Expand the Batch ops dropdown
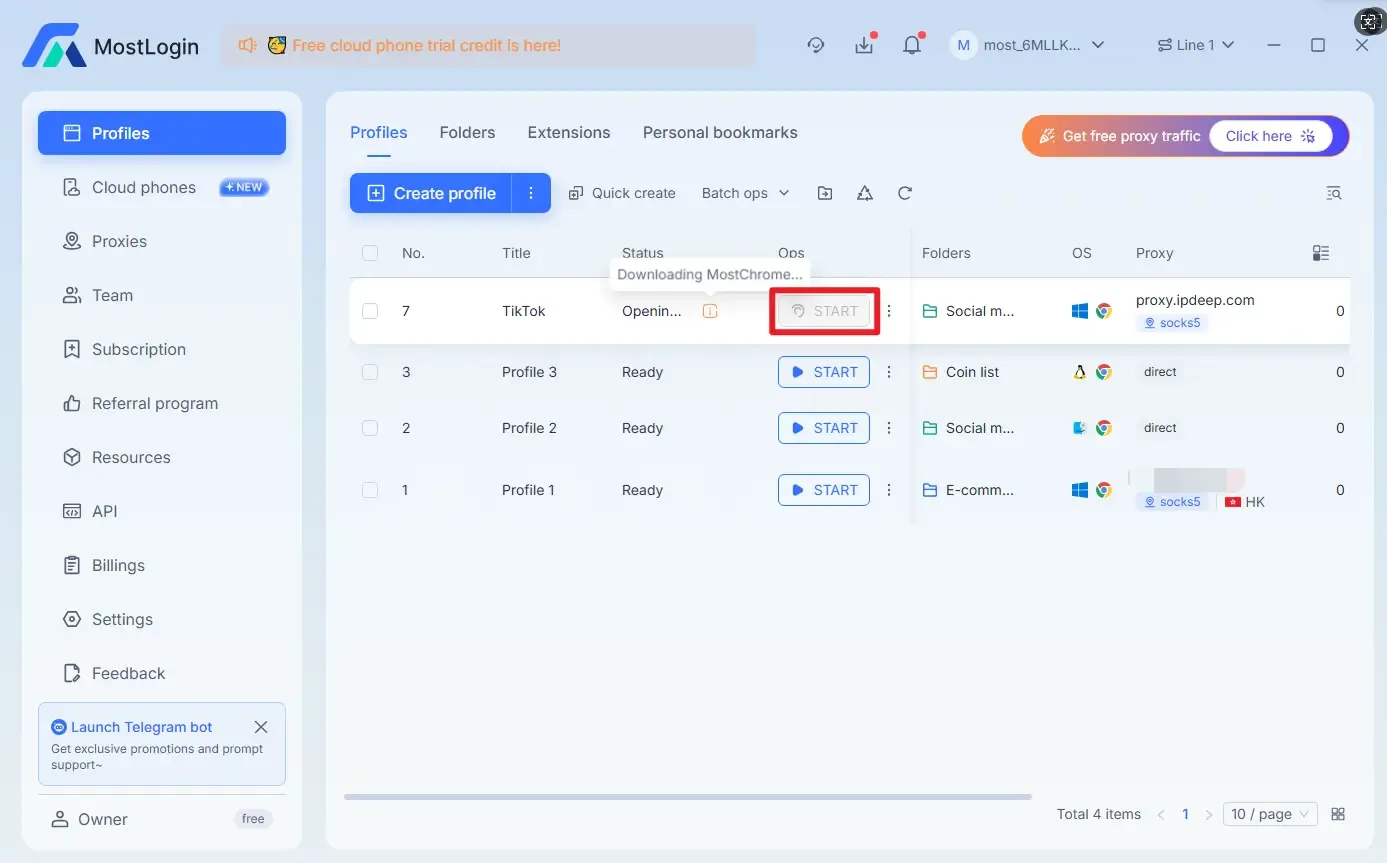Screen dimensions: 1387x863 click(745, 192)
